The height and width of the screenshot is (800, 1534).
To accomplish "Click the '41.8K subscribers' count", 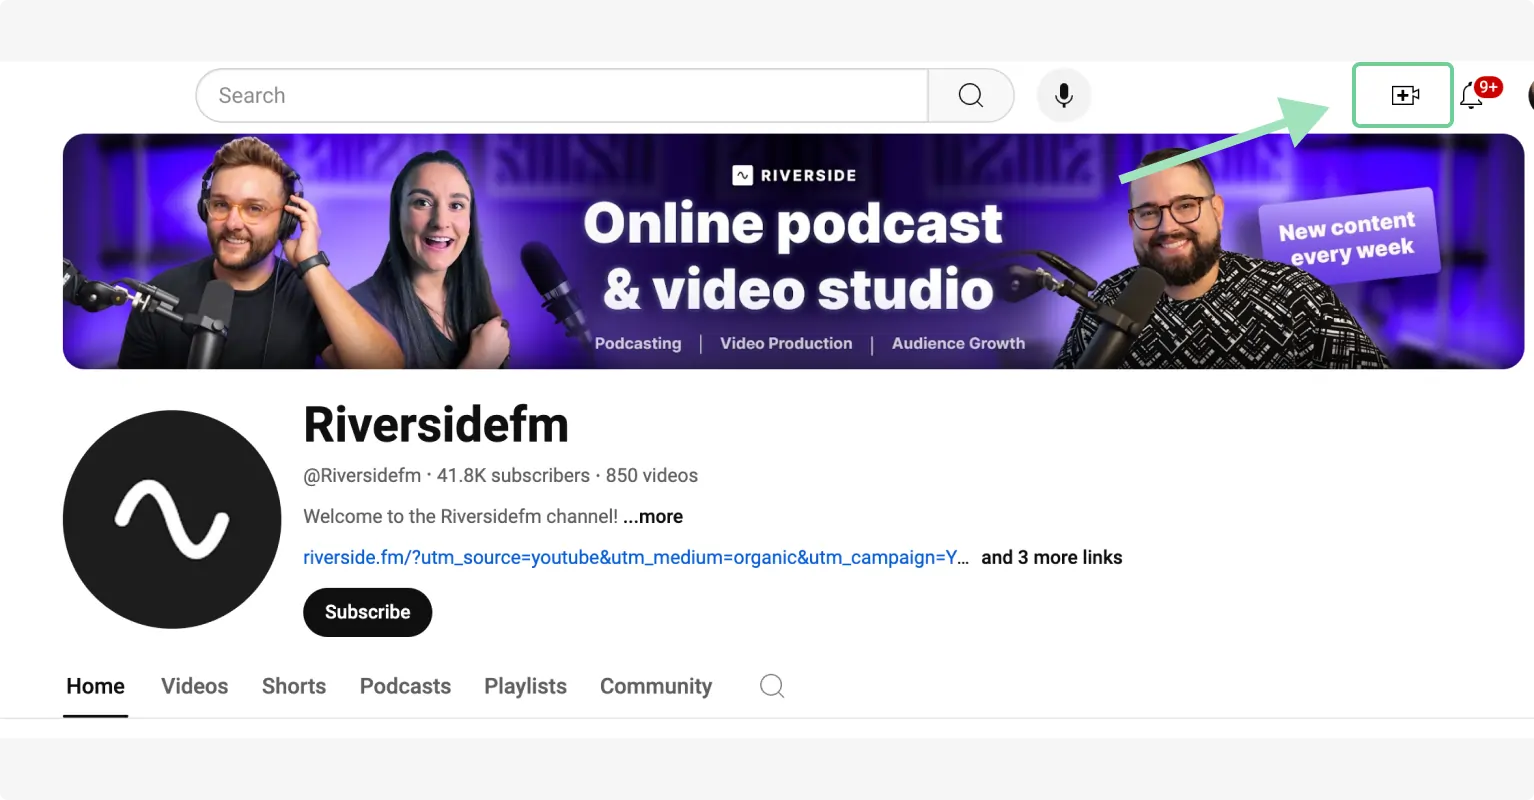I will point(513,475).
